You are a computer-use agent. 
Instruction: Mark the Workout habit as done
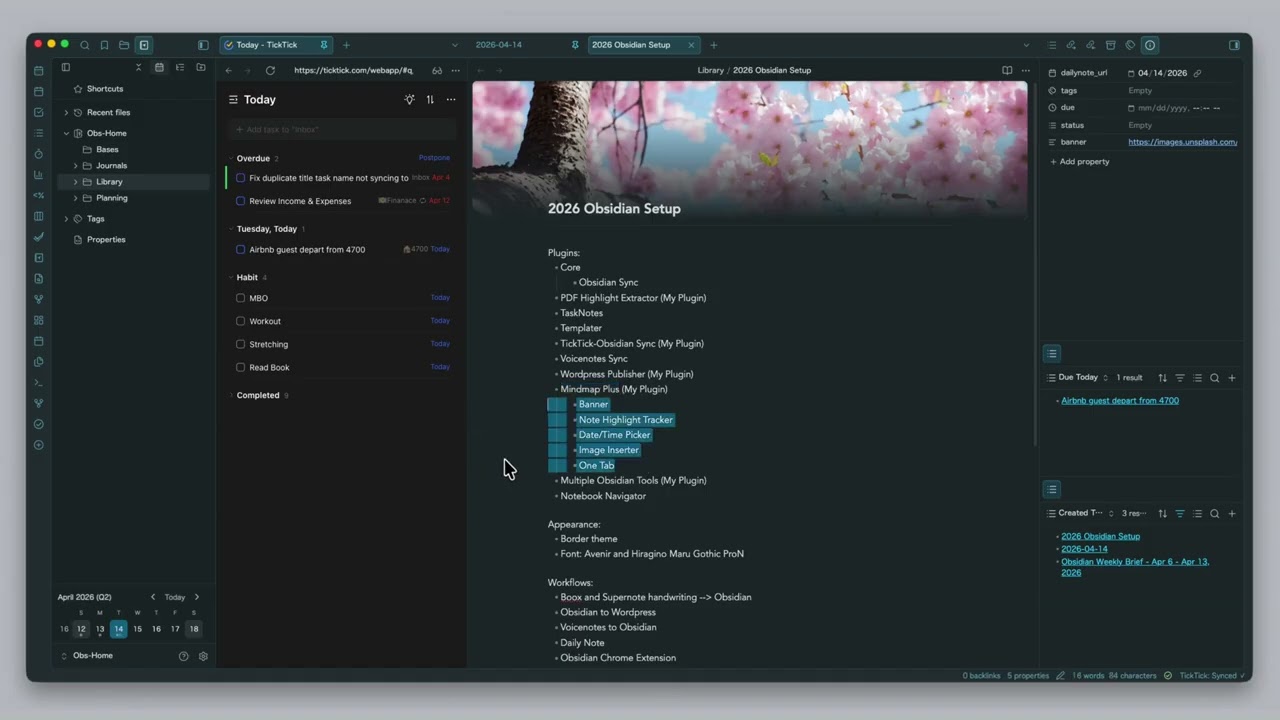240,321
